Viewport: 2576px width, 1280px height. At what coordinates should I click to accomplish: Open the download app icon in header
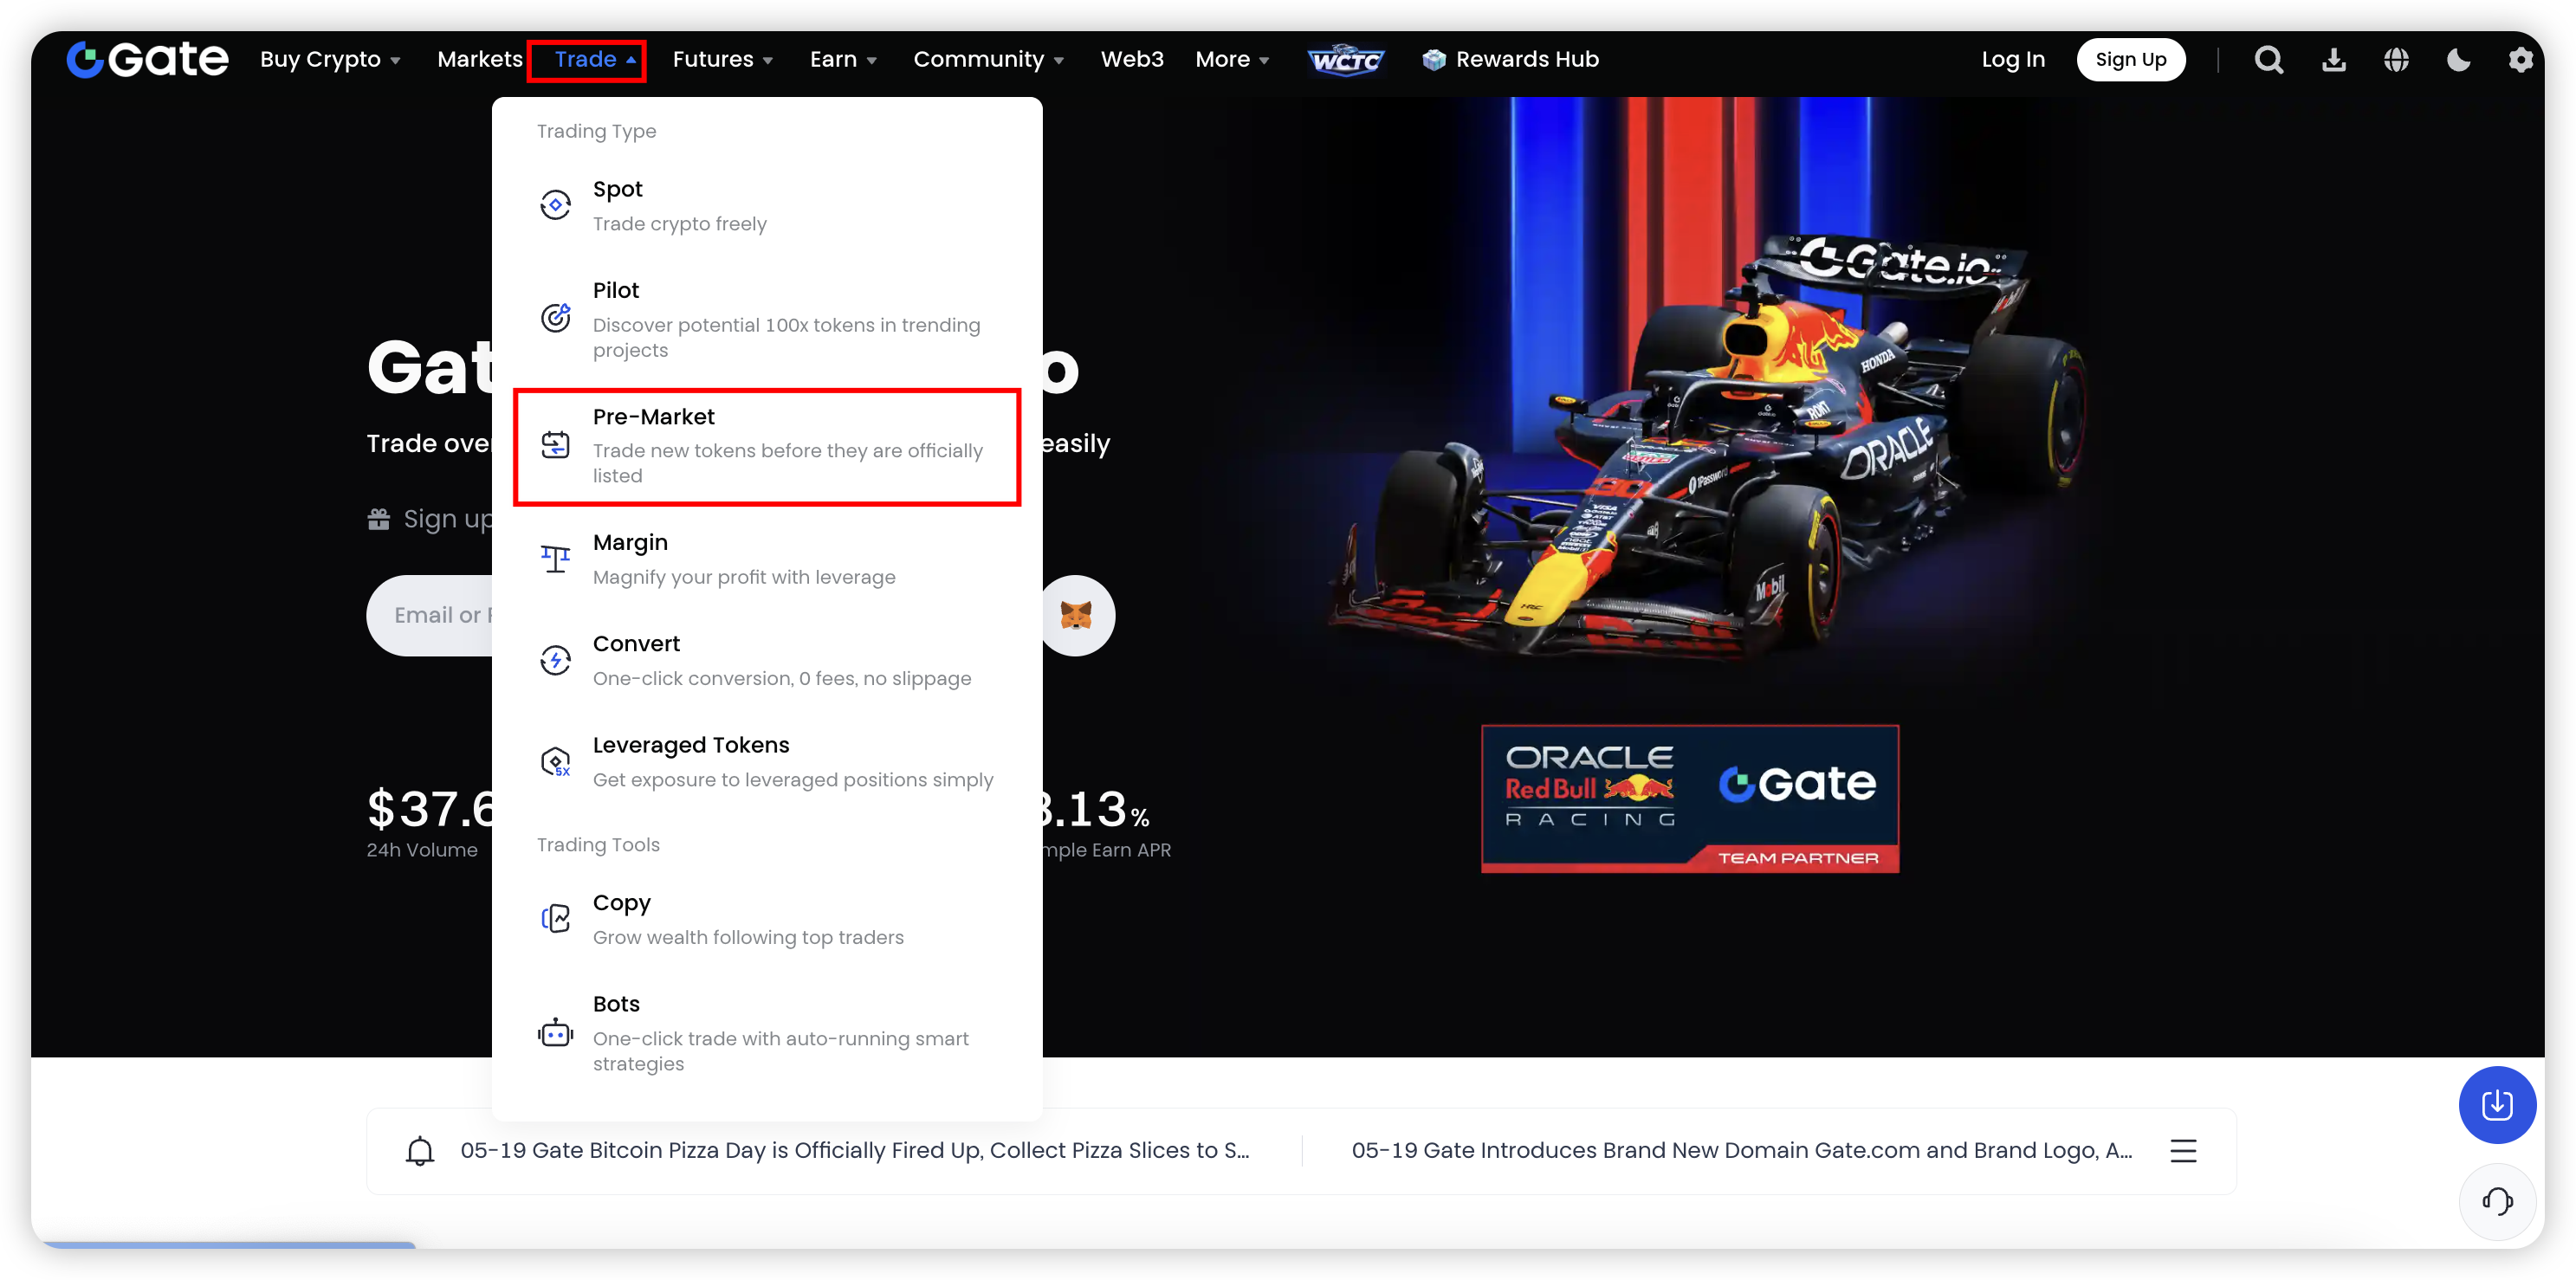pos(2333,60)
